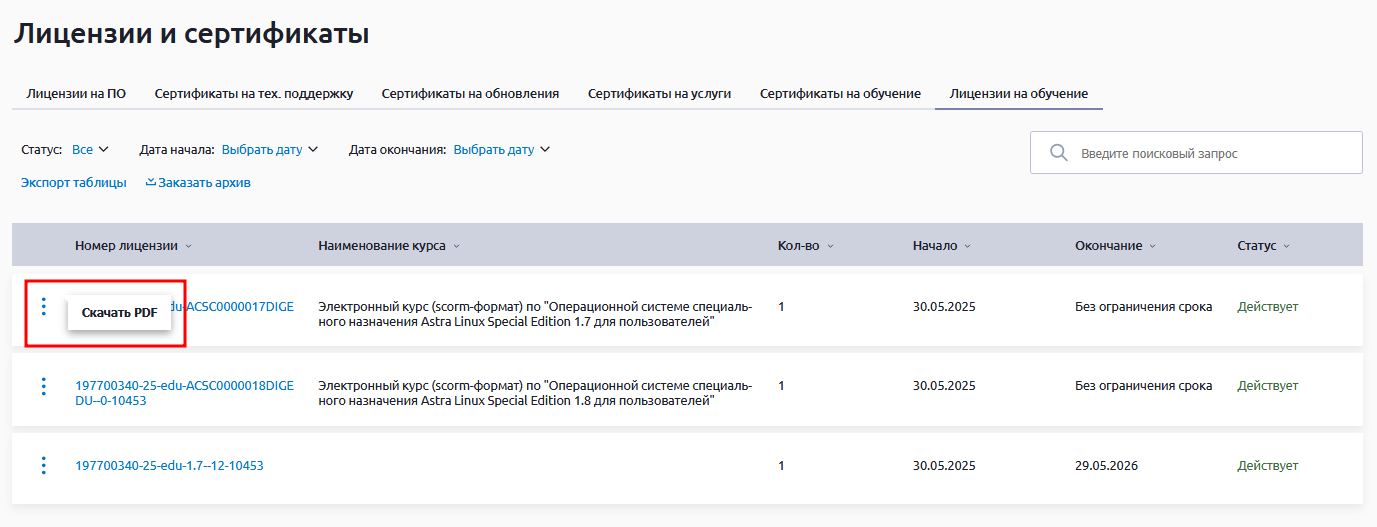Choose Скачать PDF from the popup menu
Viewport: 1377px width, 527px height.
[119, 313]
